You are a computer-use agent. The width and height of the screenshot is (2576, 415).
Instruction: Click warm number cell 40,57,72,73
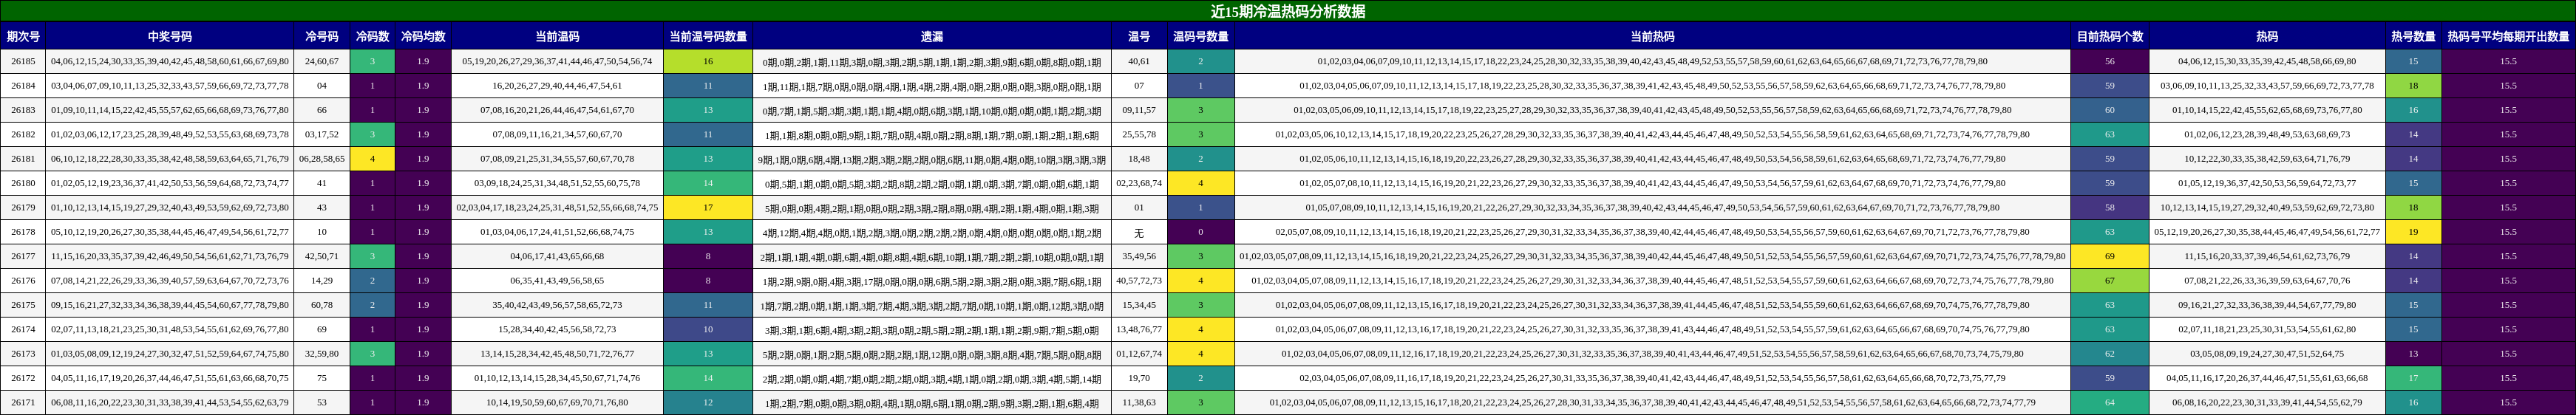[1139, 281]
